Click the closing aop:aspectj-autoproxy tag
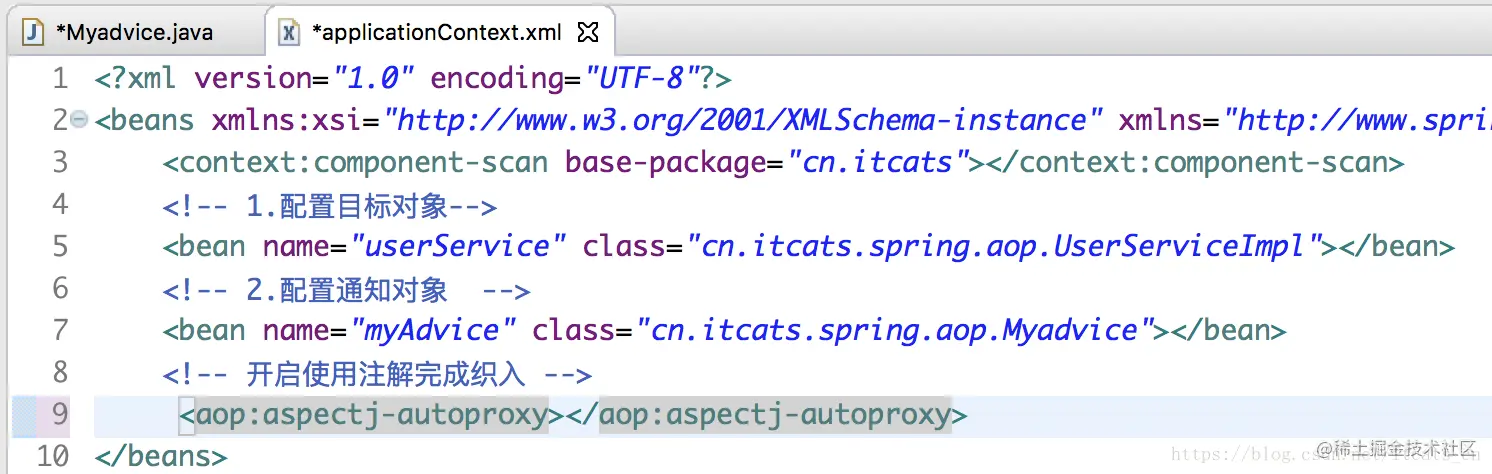This screenshot has width=1492, height=474. pyautogui.click(x=766, y=414)
